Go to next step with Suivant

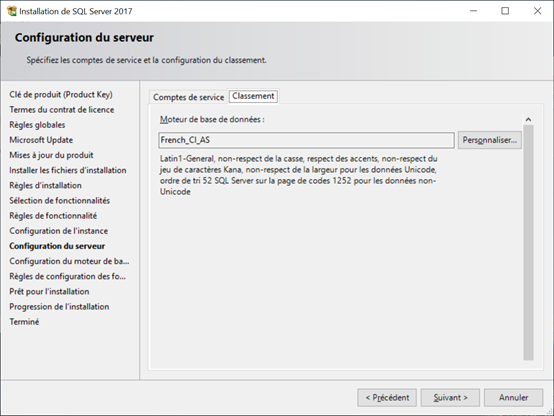[x=450, y=398]
